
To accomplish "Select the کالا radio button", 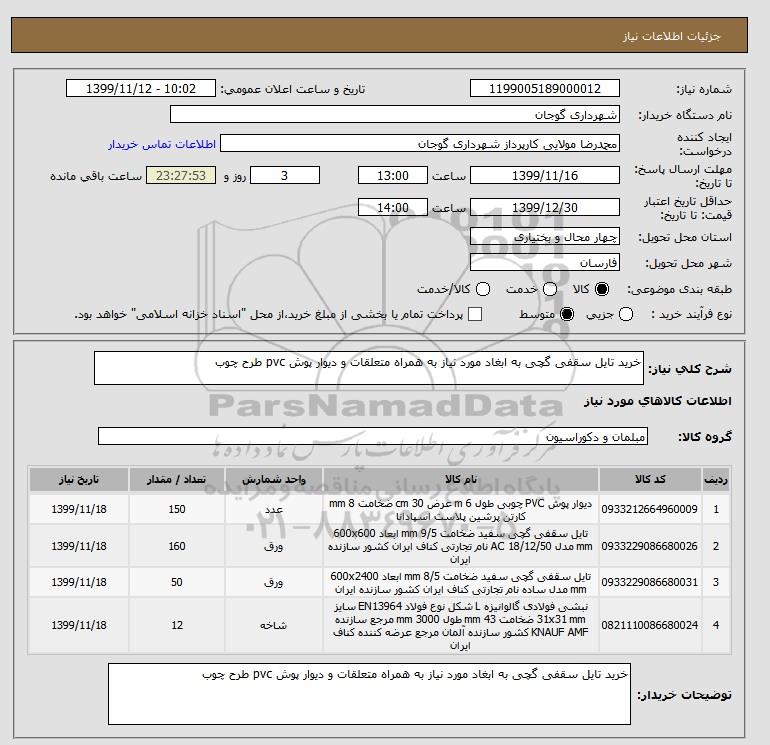I will pos(602,289).
